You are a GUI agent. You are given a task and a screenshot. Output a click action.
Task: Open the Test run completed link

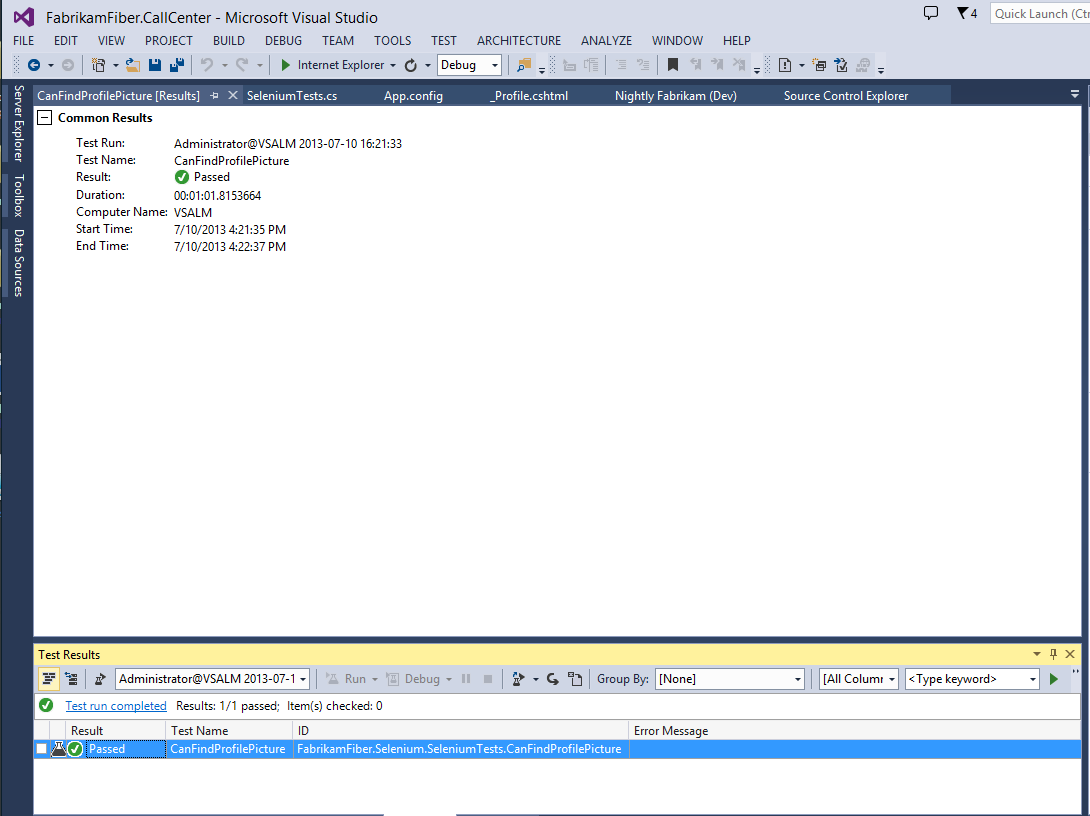pyautogui.click(x=116, y=706)
